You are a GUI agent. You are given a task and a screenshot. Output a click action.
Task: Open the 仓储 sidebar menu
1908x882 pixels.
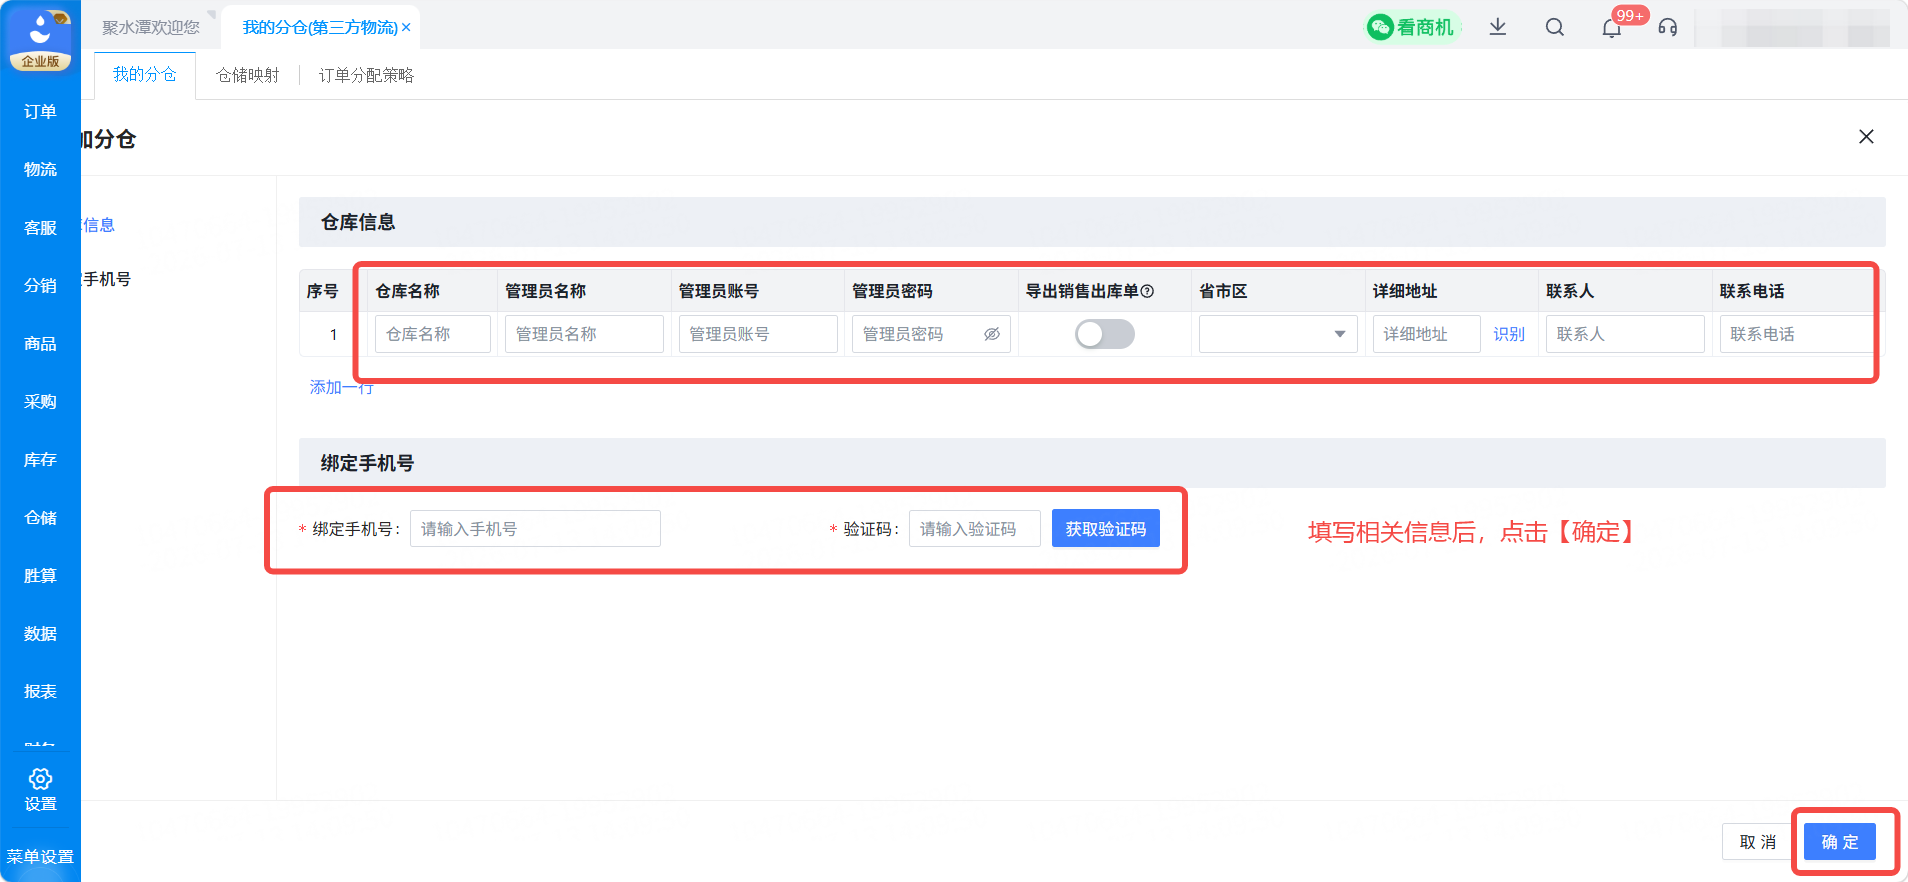tap(40, 518)
